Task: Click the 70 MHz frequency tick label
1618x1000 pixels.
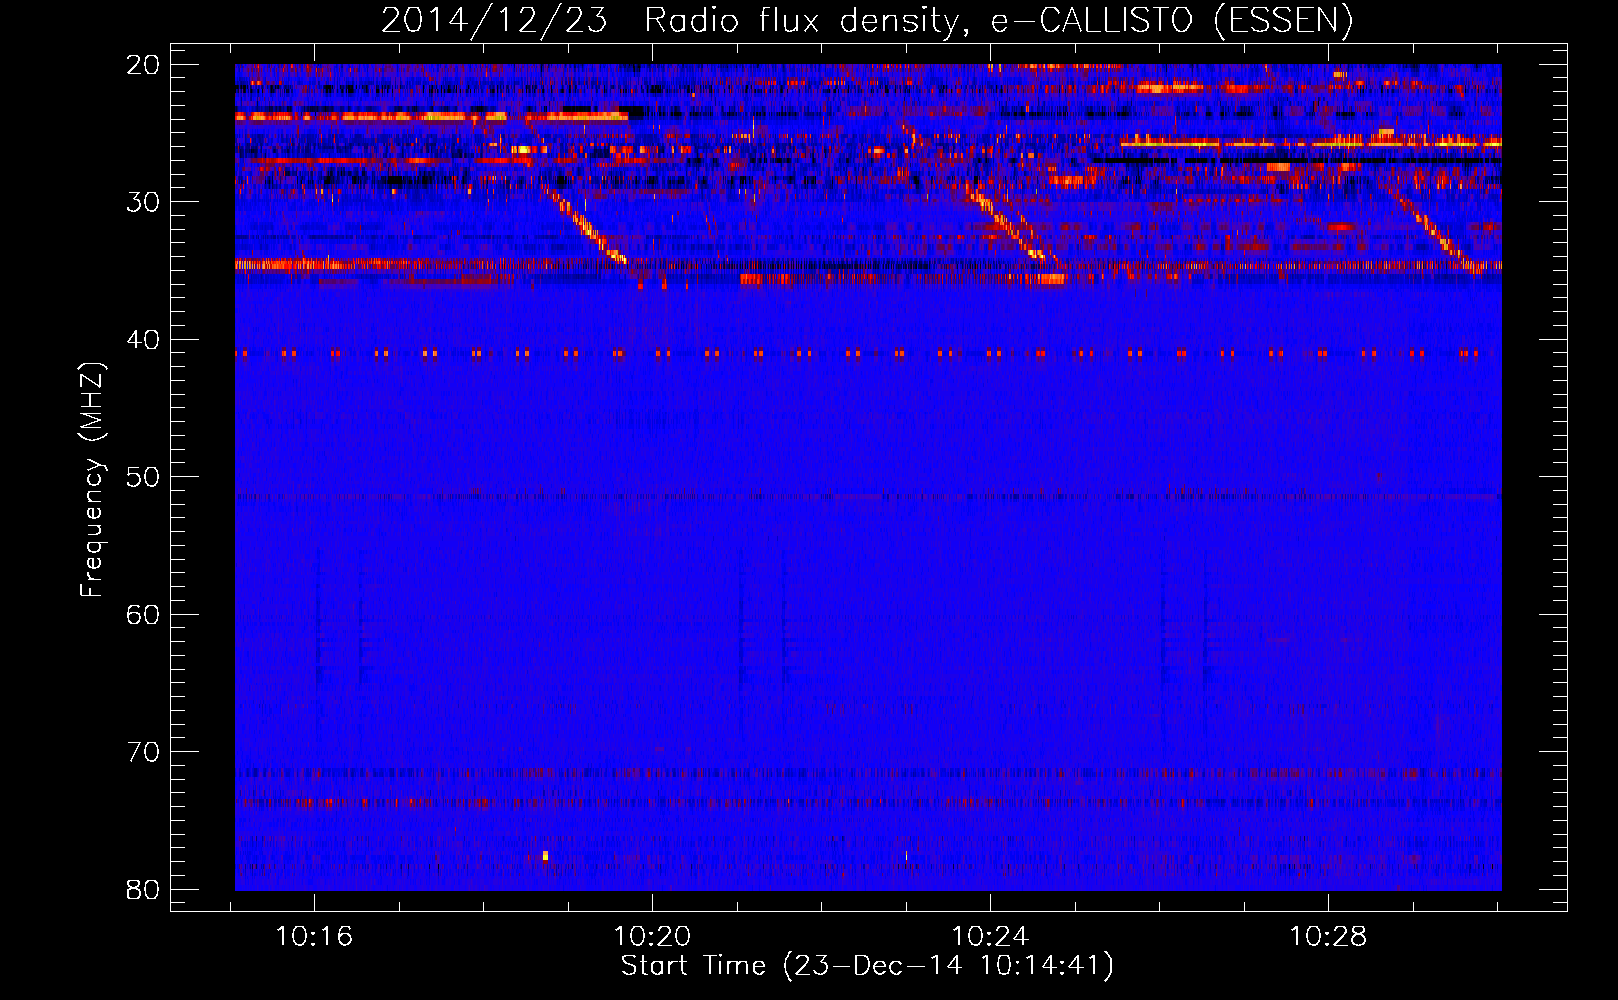Action: pyautogui.click(x=143, y=752)
